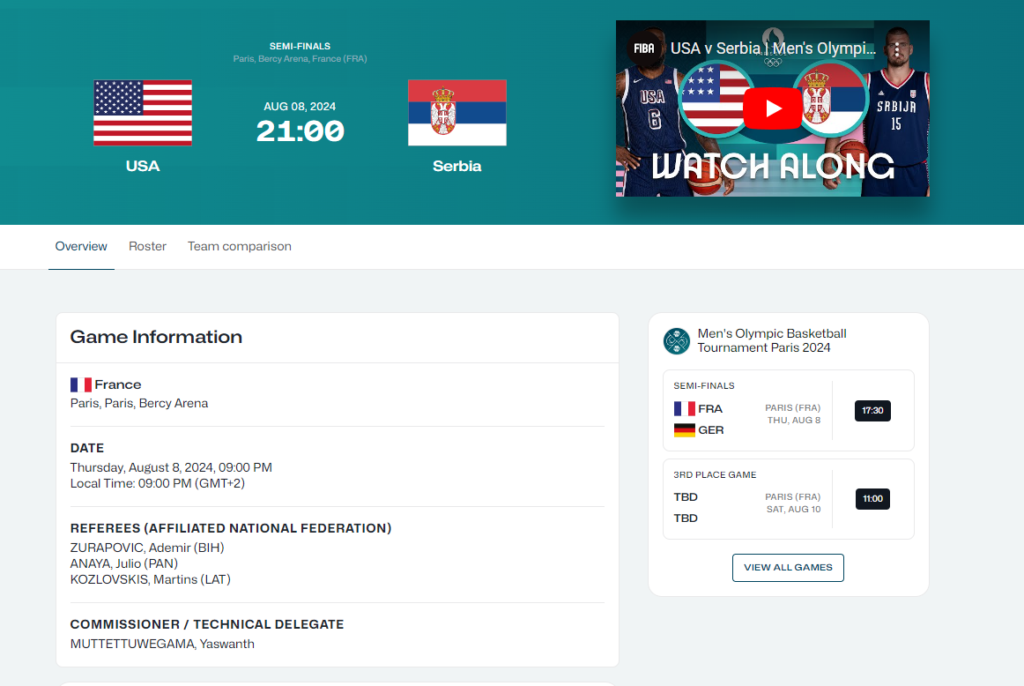Screen dimensions: 1024x686
Task: Click the USA team name label
Action: pyautogui.click(x=143, y=166)
